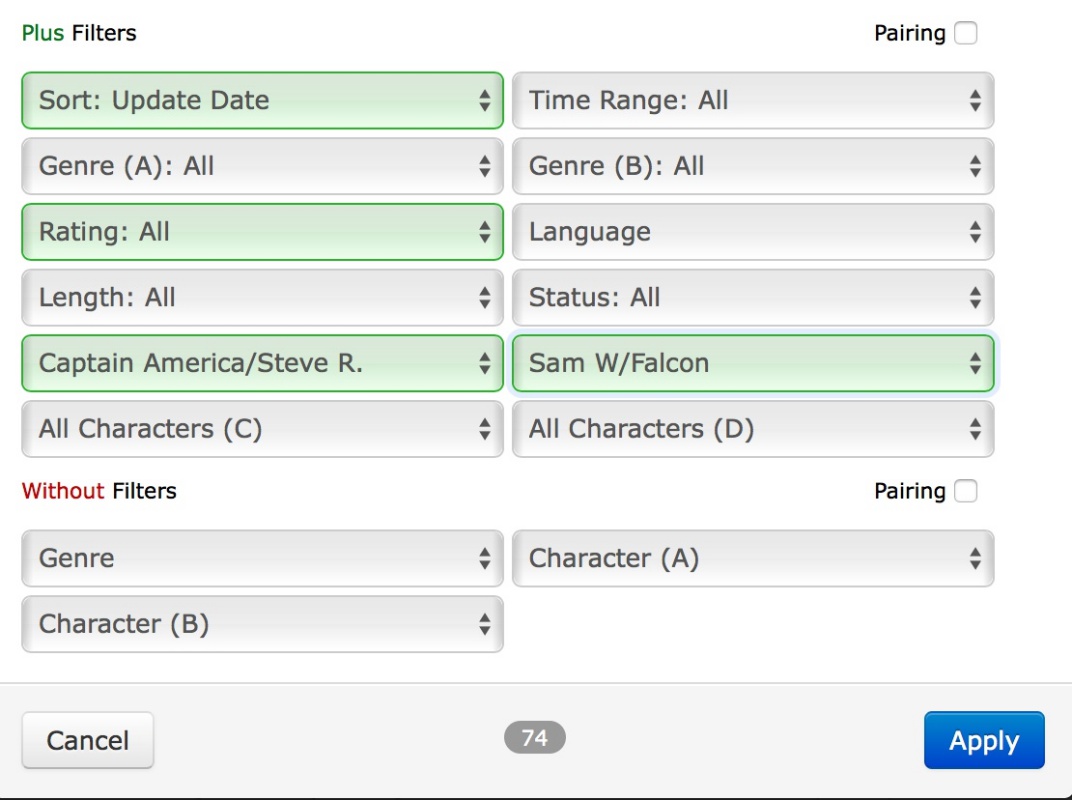Viewport: 1072px width, 800px height.
Task: Open the Time Range: All dropdown
Action: coord(752,100)
